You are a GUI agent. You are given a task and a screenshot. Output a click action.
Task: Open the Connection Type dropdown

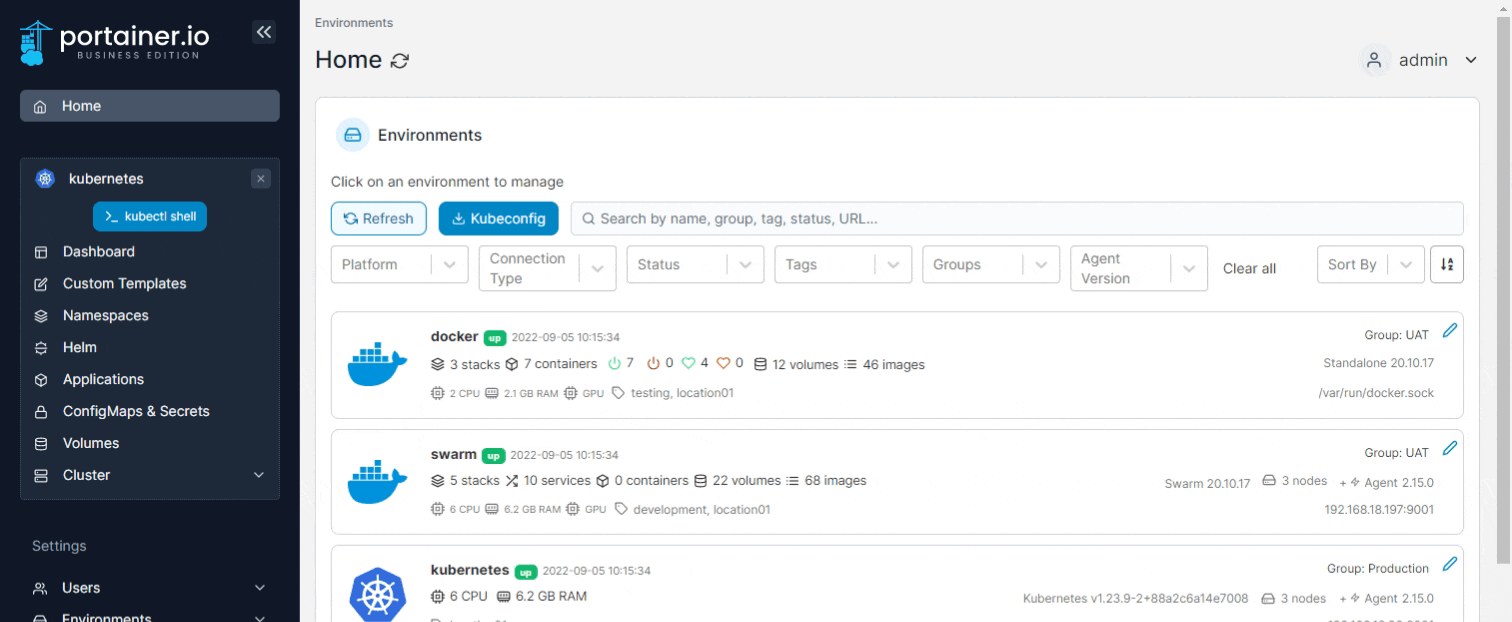click(547, 268)
